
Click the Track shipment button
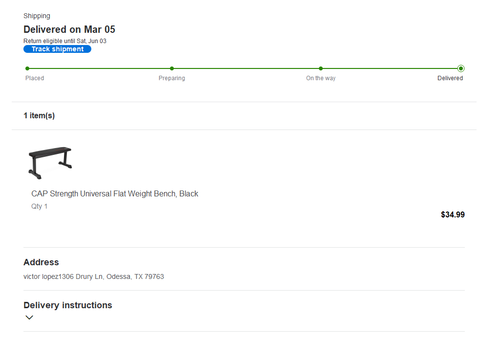(57, 49)
